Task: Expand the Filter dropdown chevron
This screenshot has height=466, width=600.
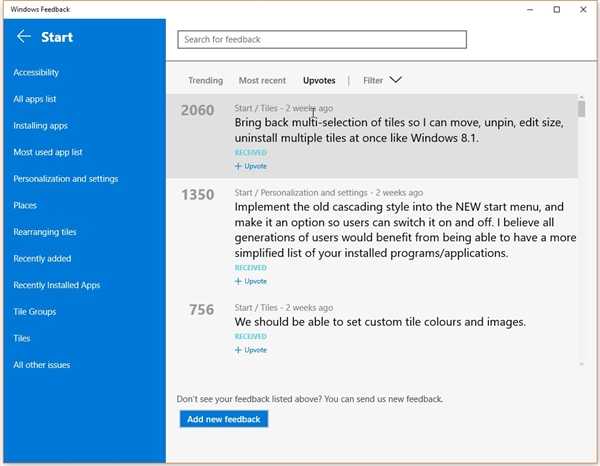Action: tap(395, 80)
